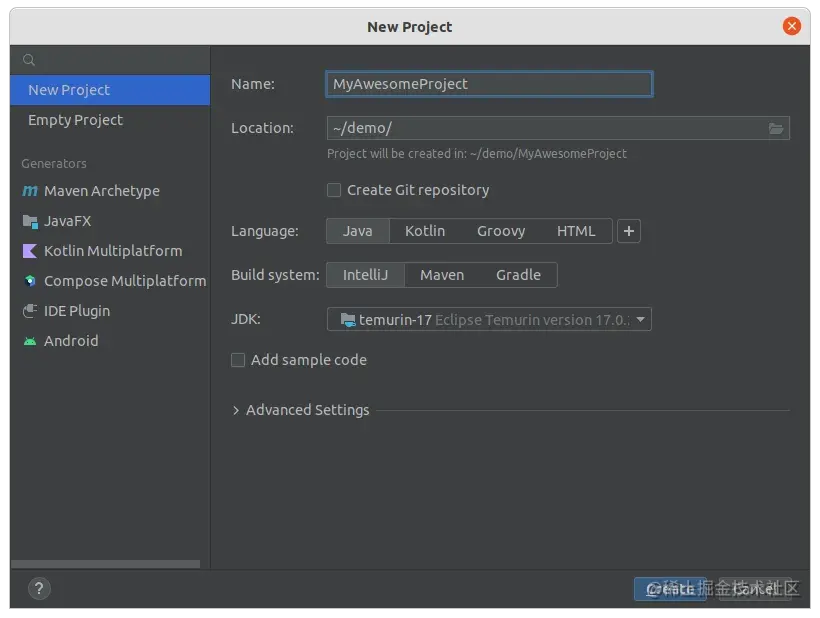820x618 pixels.
Task: Click the 'Project will be created in' hint text
Action: tap(476, 154)
